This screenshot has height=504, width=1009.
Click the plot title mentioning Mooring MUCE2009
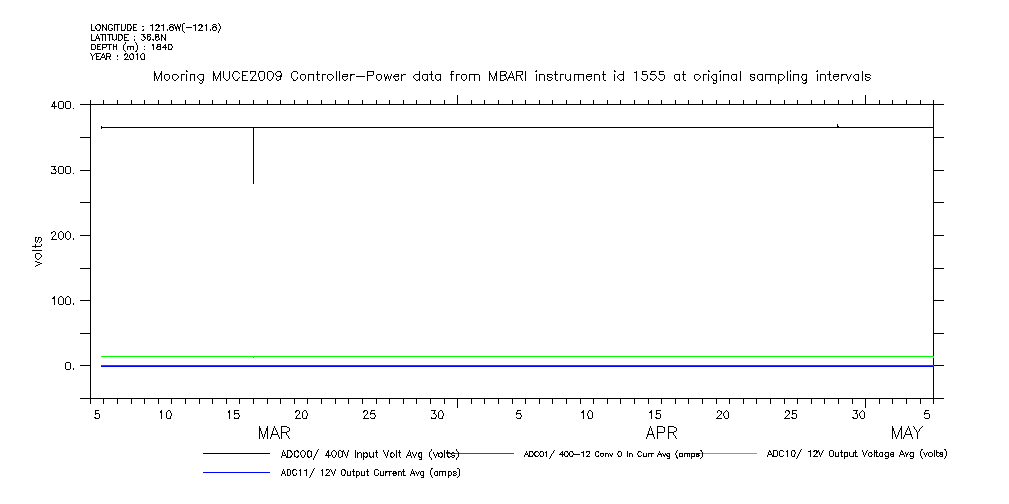point(511,76)
